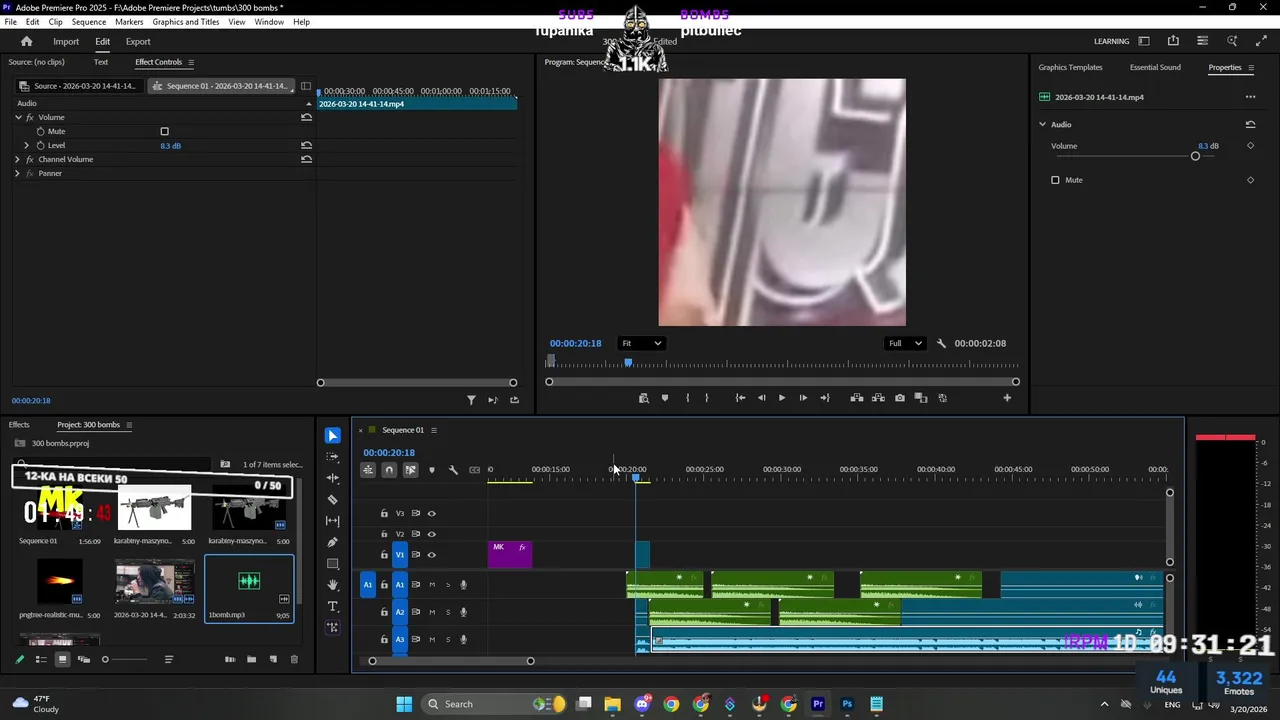Screen dimensions: 1280x720
Task: Switch to the Essential Sound tab
Action: point(1155,67)
